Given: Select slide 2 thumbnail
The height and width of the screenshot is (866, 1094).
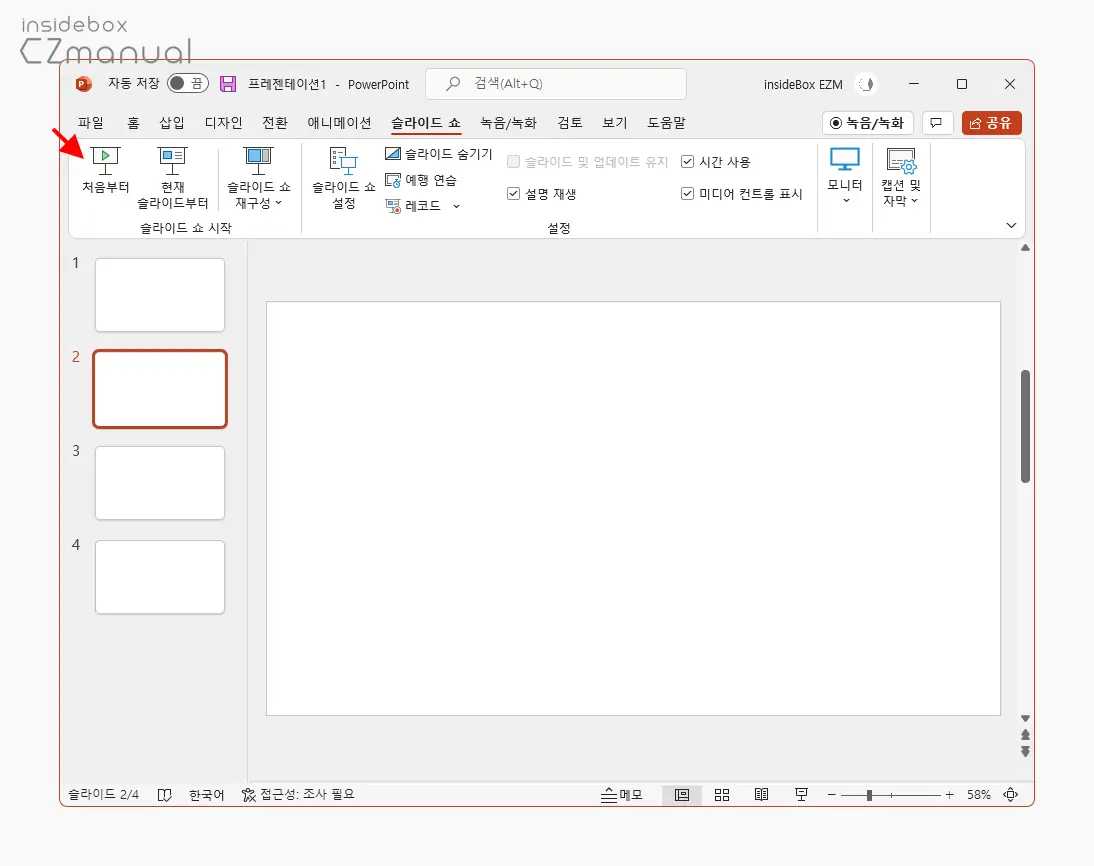Looking at the screenshot, I should pyautogui.click(x=160, y=389).
